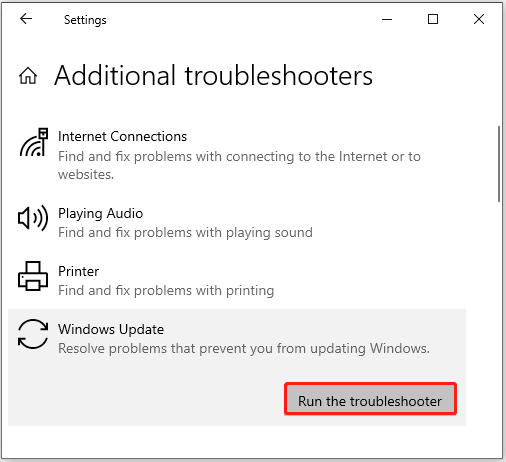Minimize the Settings window
This screenshot has width=506, height=462.
(387, 19)
